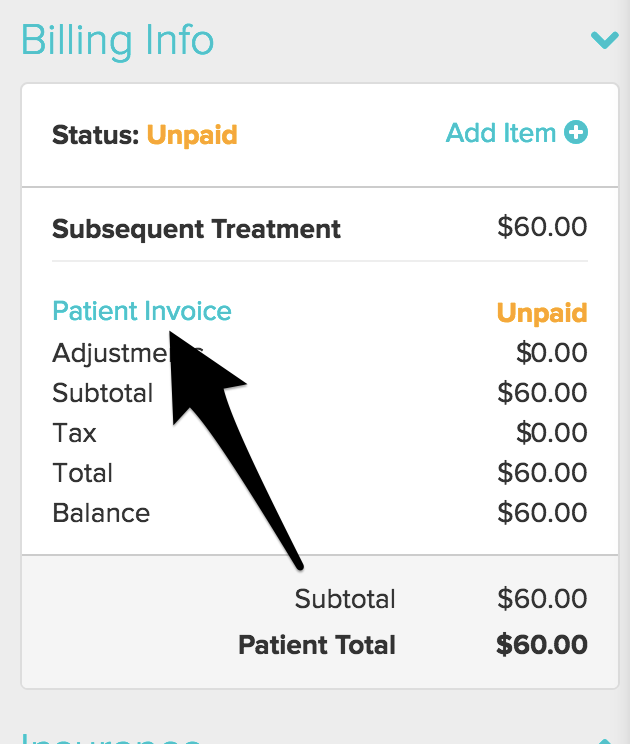
Task: Collapse the Billing Info section chevron
Action: click(x=604, y=40)
